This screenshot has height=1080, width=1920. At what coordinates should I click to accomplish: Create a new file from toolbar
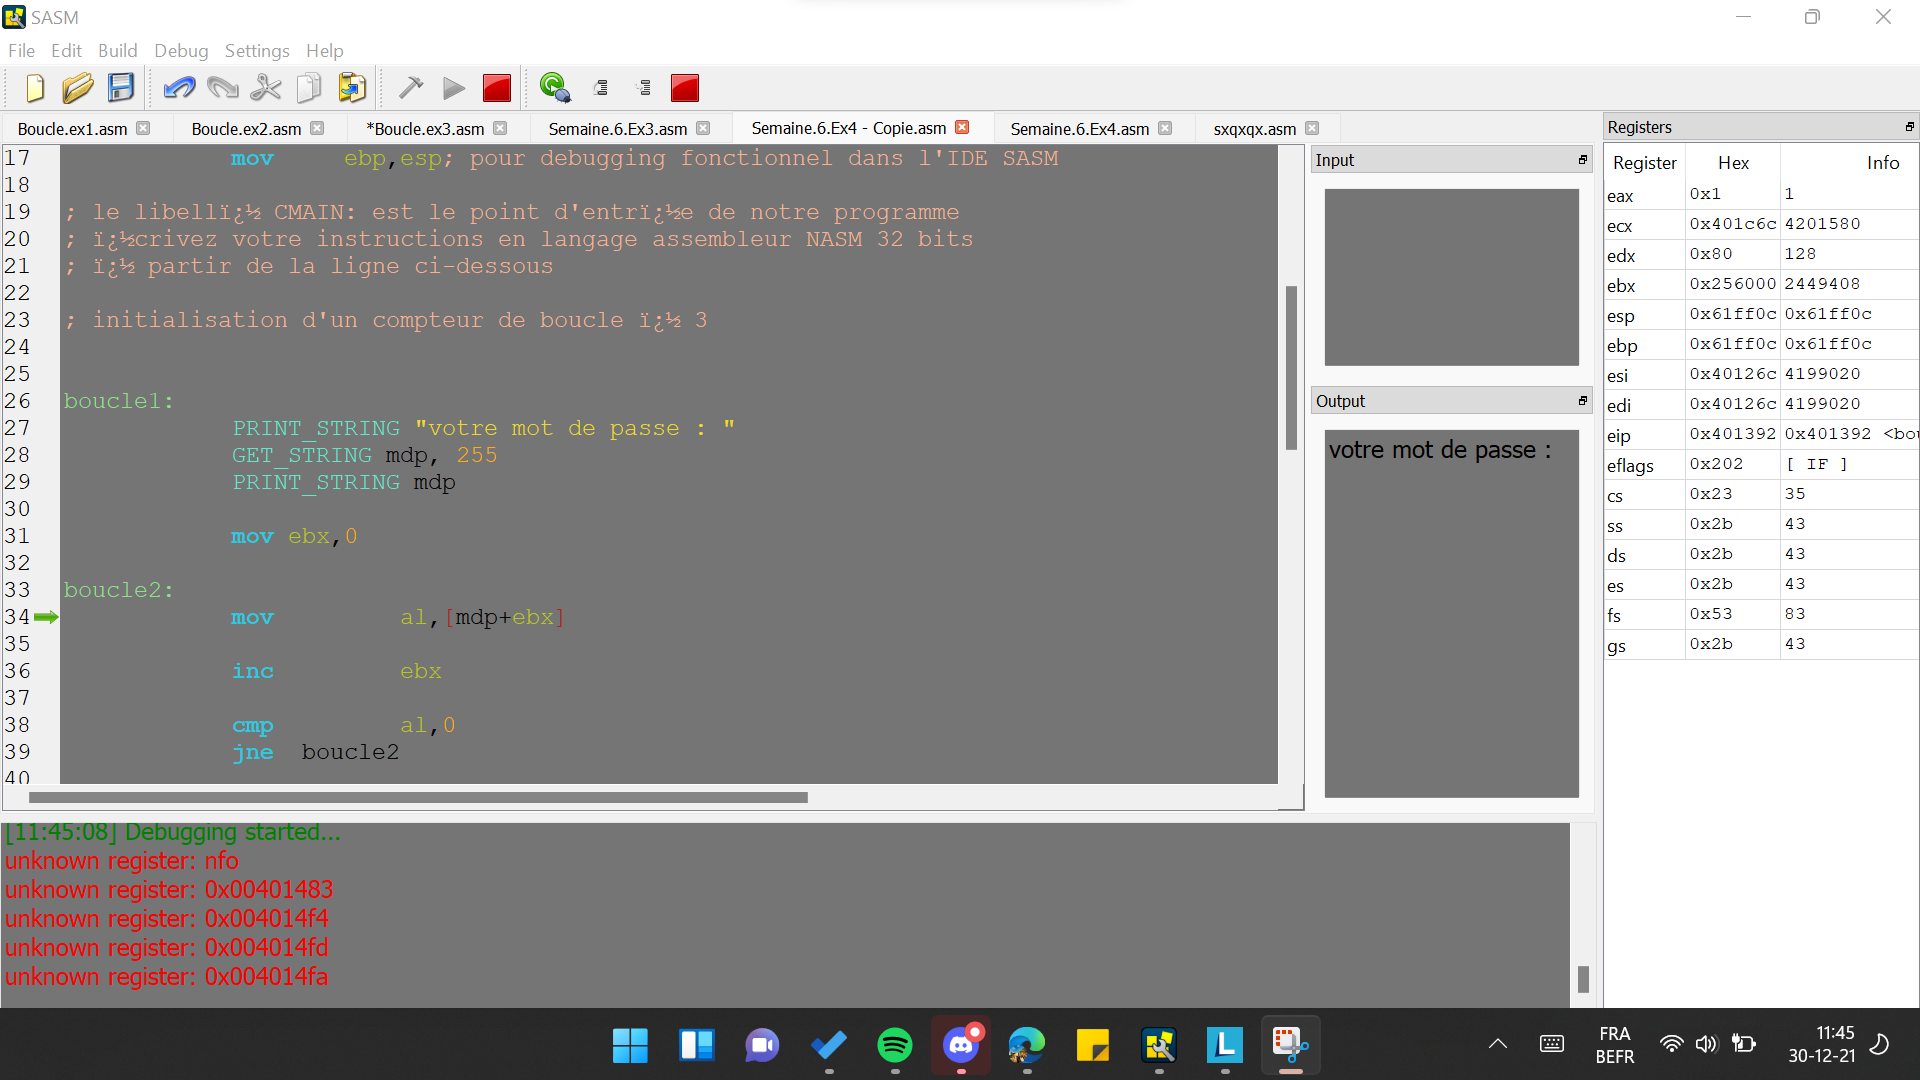click(35, 88)
